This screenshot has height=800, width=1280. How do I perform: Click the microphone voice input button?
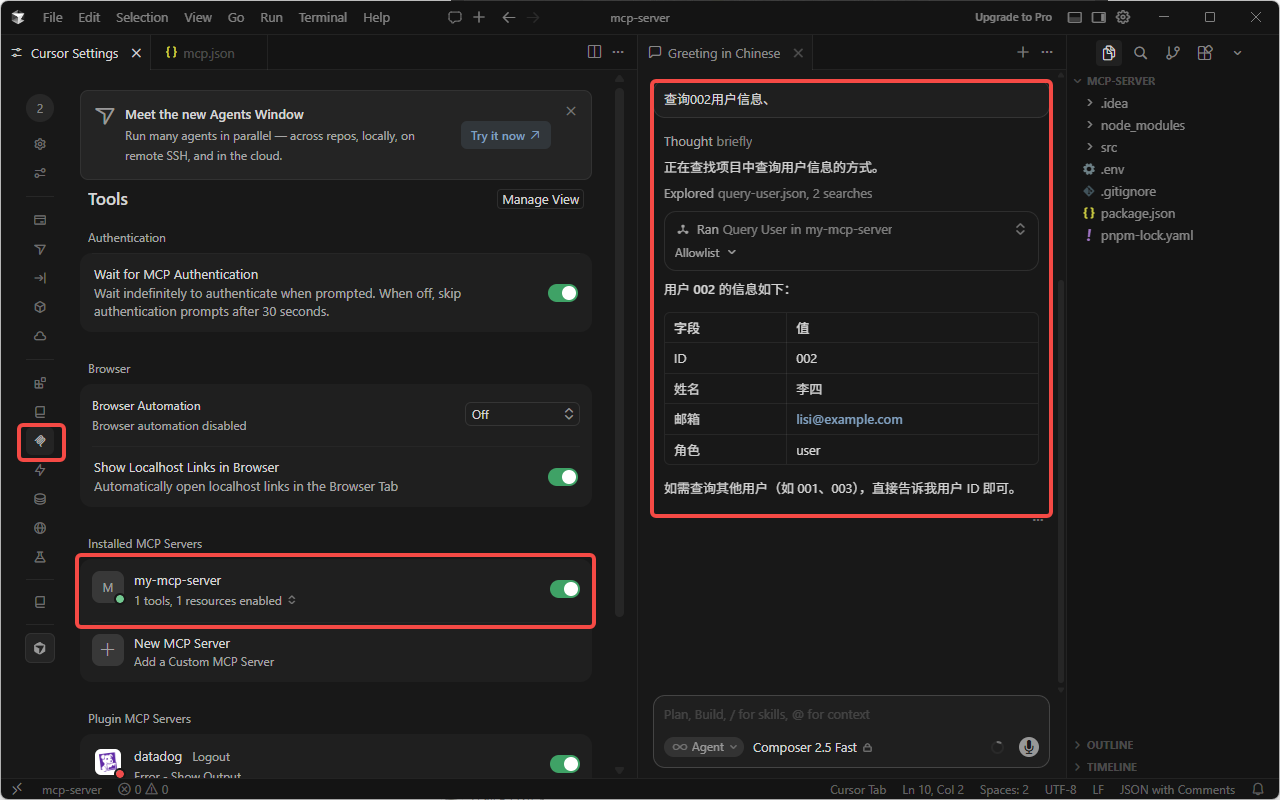click(1028, 747)
